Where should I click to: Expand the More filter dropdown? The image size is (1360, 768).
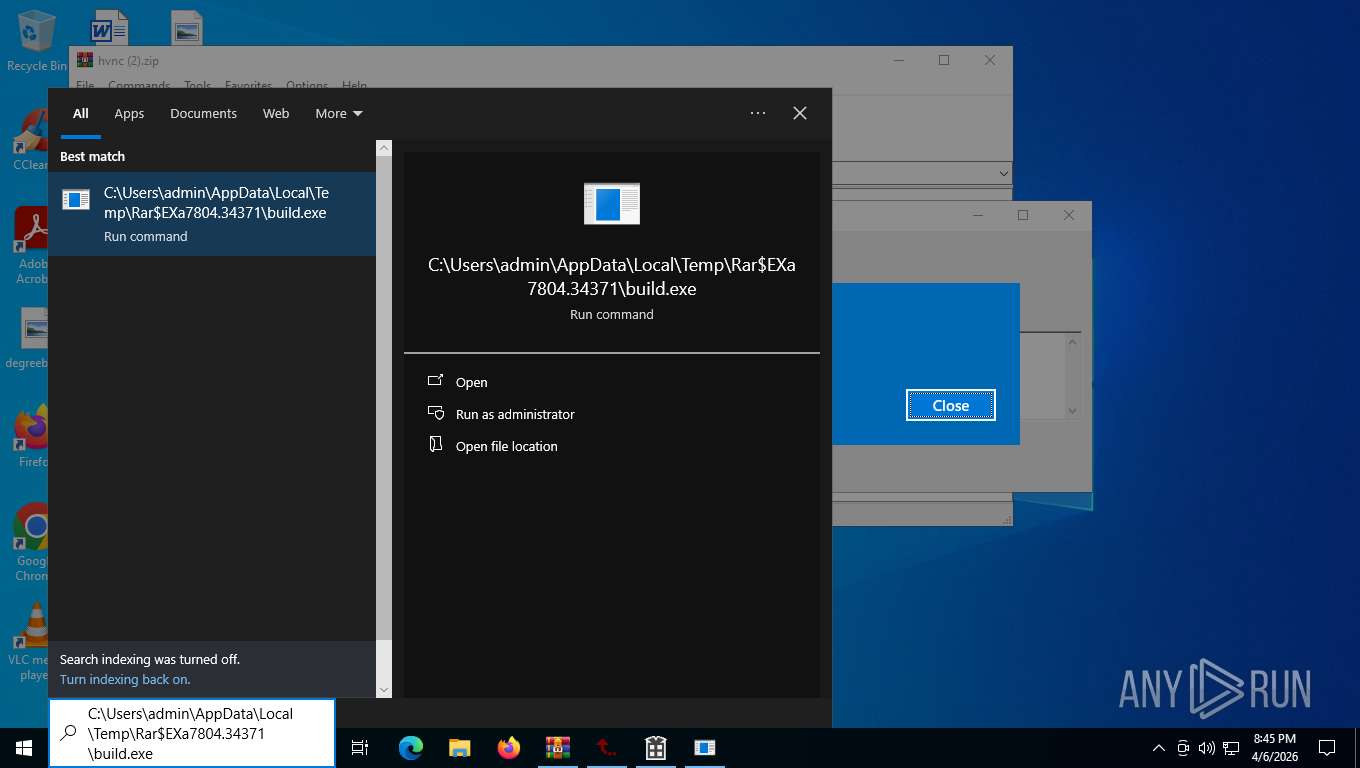[339, 113]
